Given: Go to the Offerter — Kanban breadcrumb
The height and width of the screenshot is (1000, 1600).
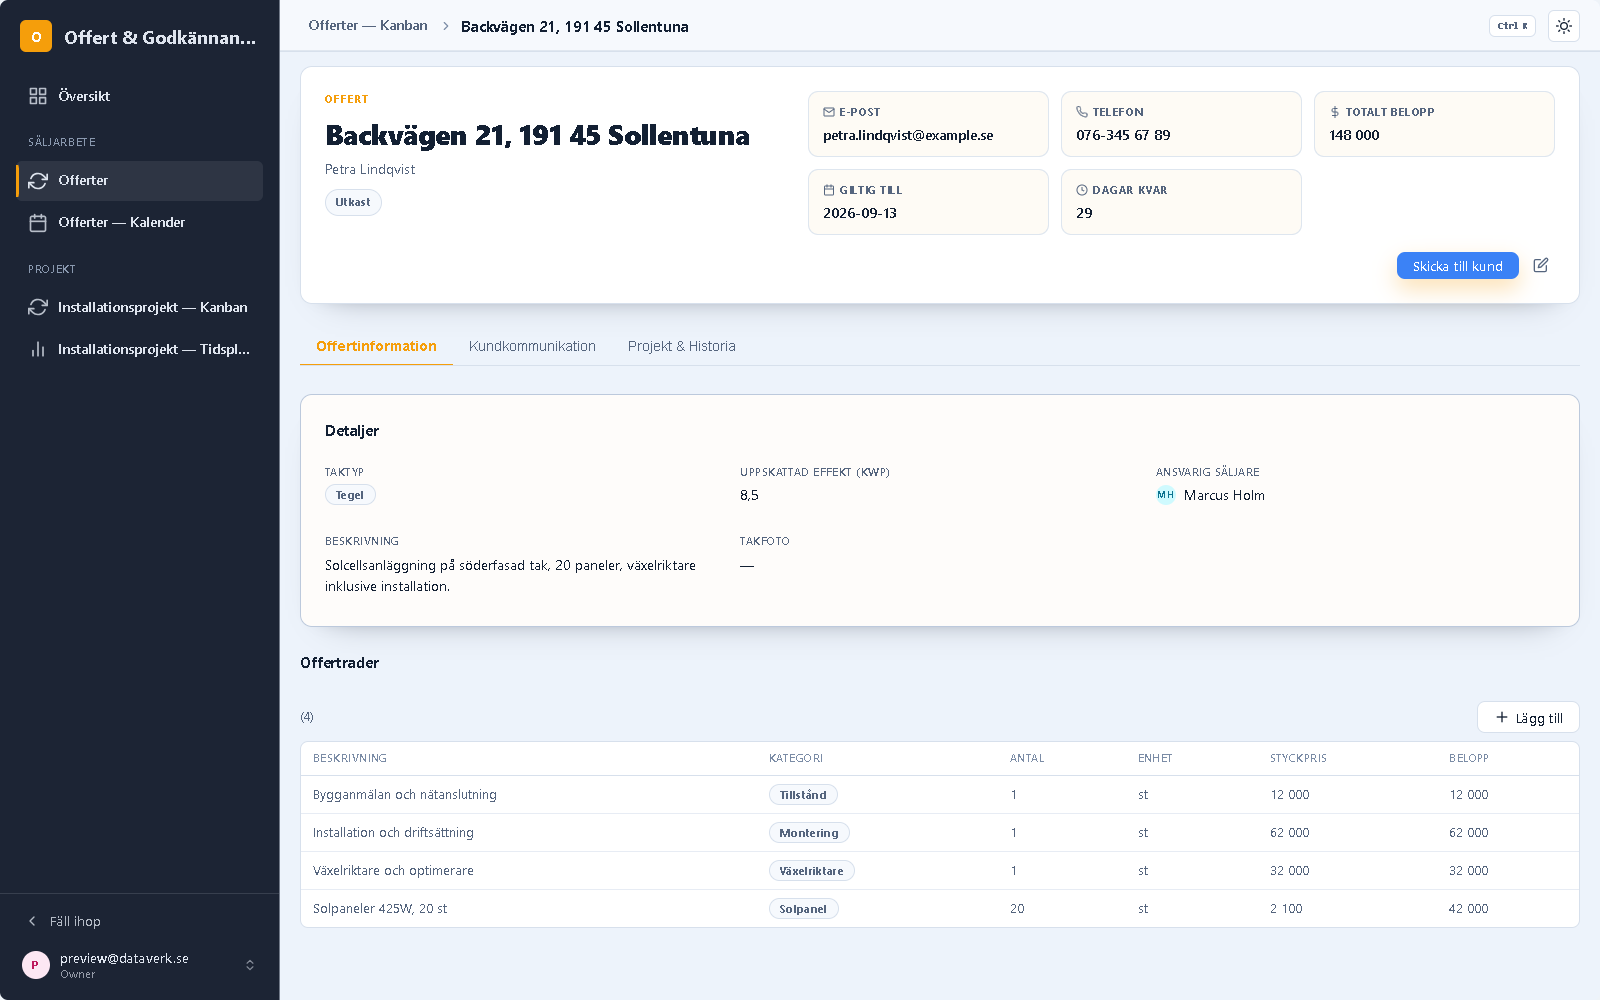Looking at the screenshot, I should click(368, 26).
